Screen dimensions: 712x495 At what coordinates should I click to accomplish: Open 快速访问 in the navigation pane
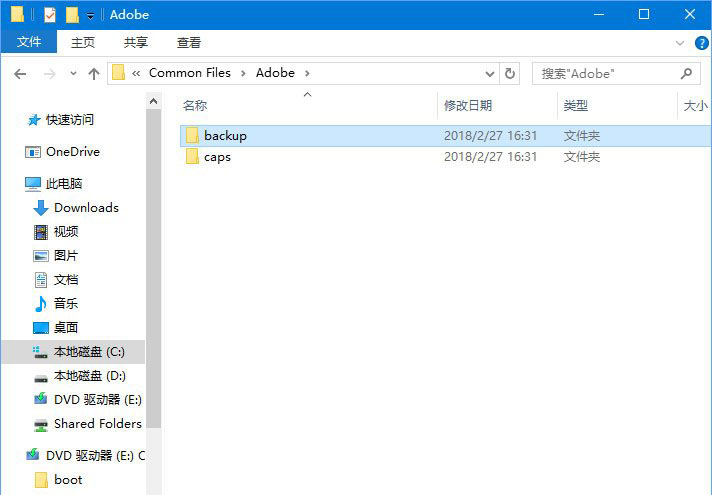pyautogui.click(x=70, y=120)
